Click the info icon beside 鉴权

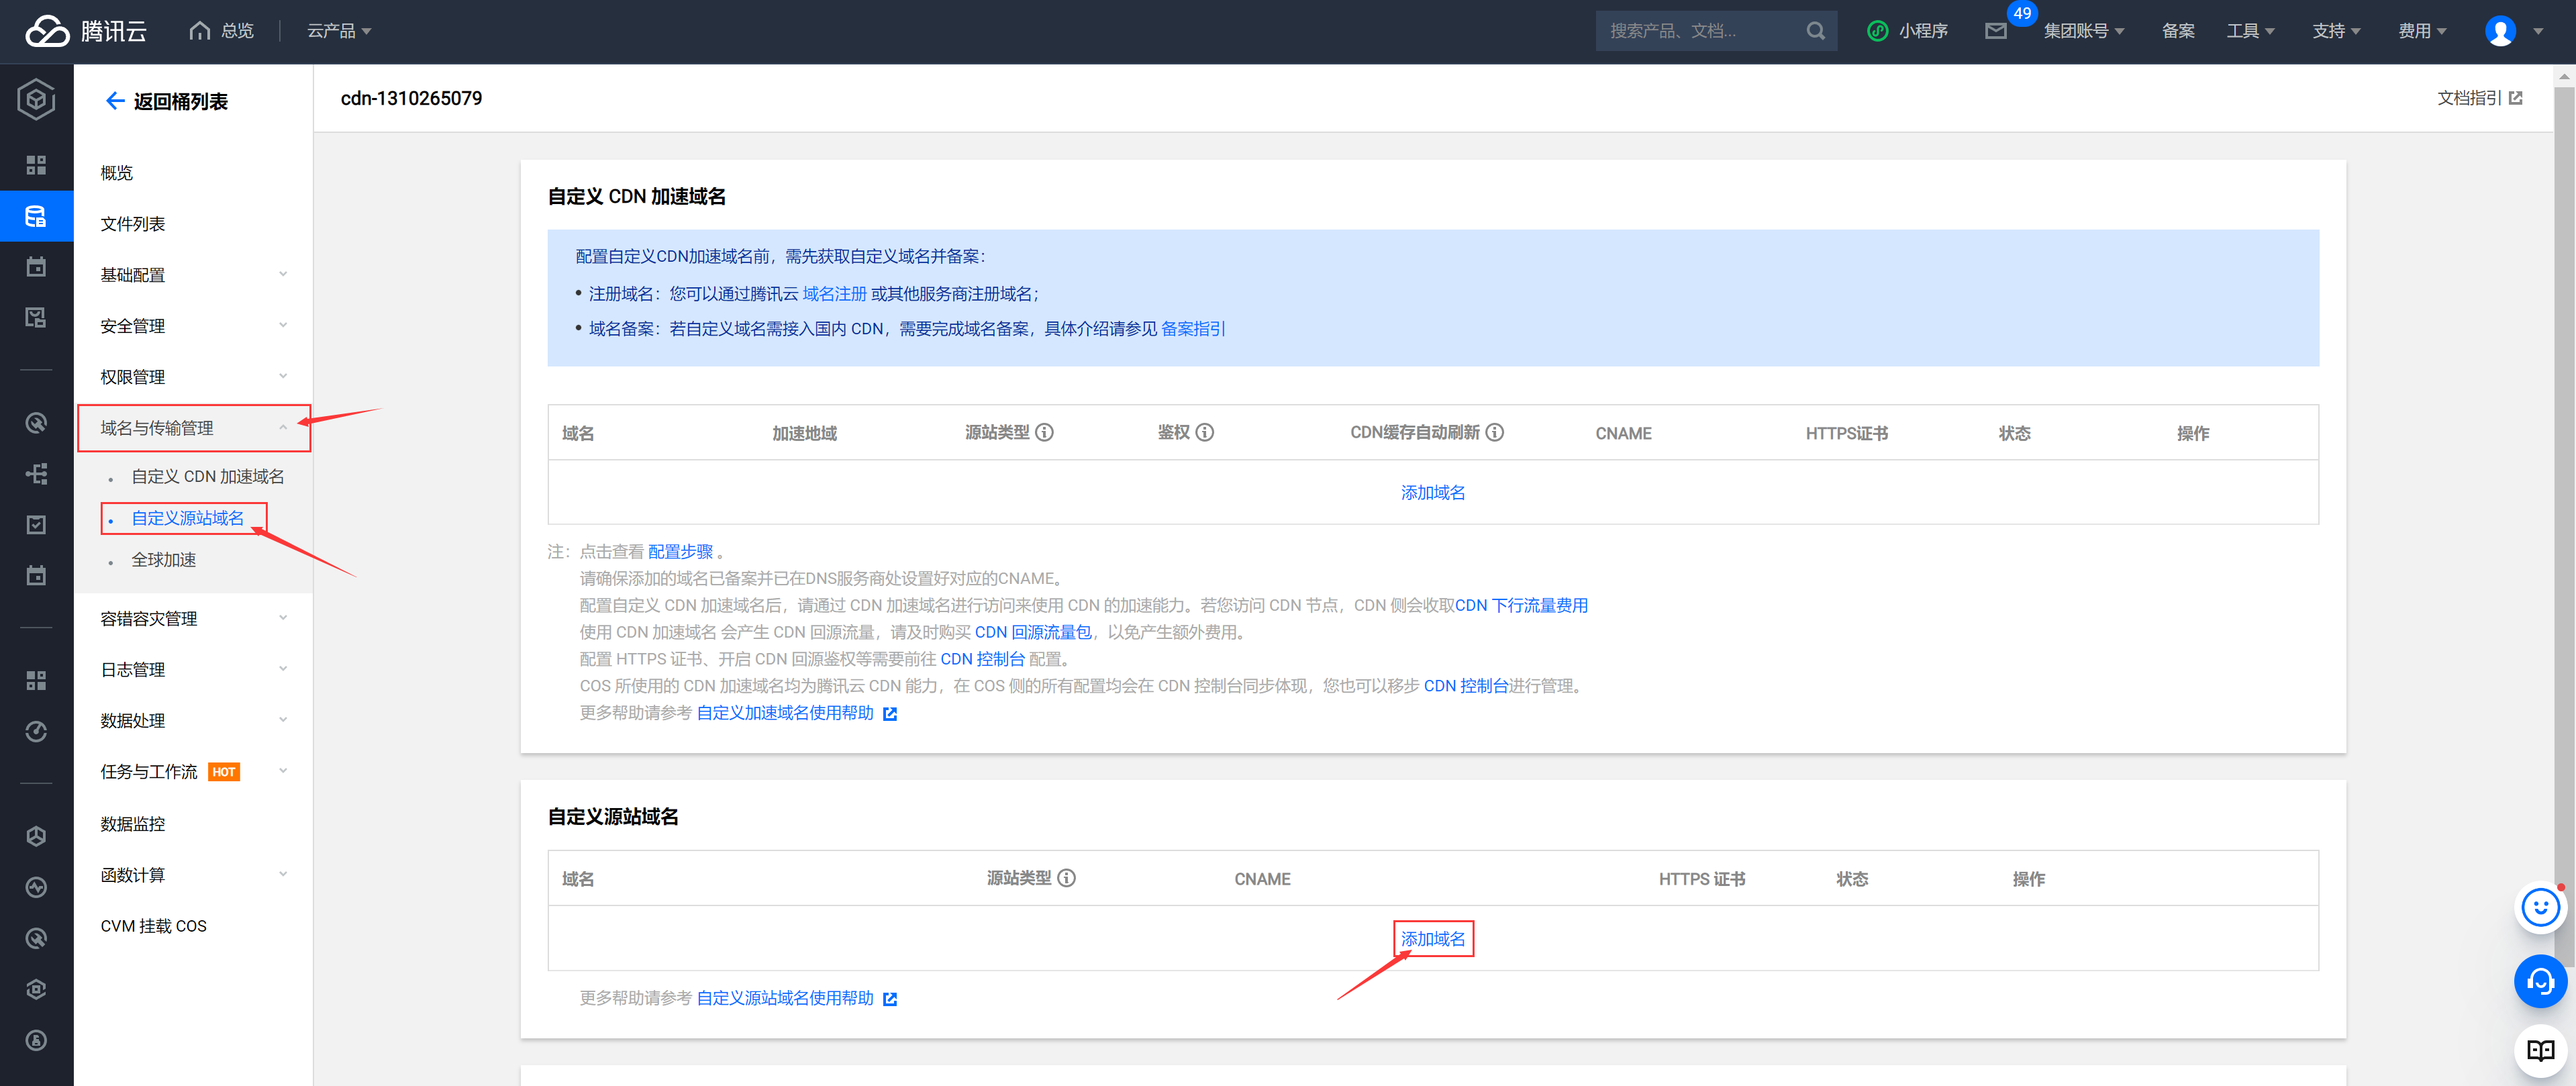point(1205,432)
